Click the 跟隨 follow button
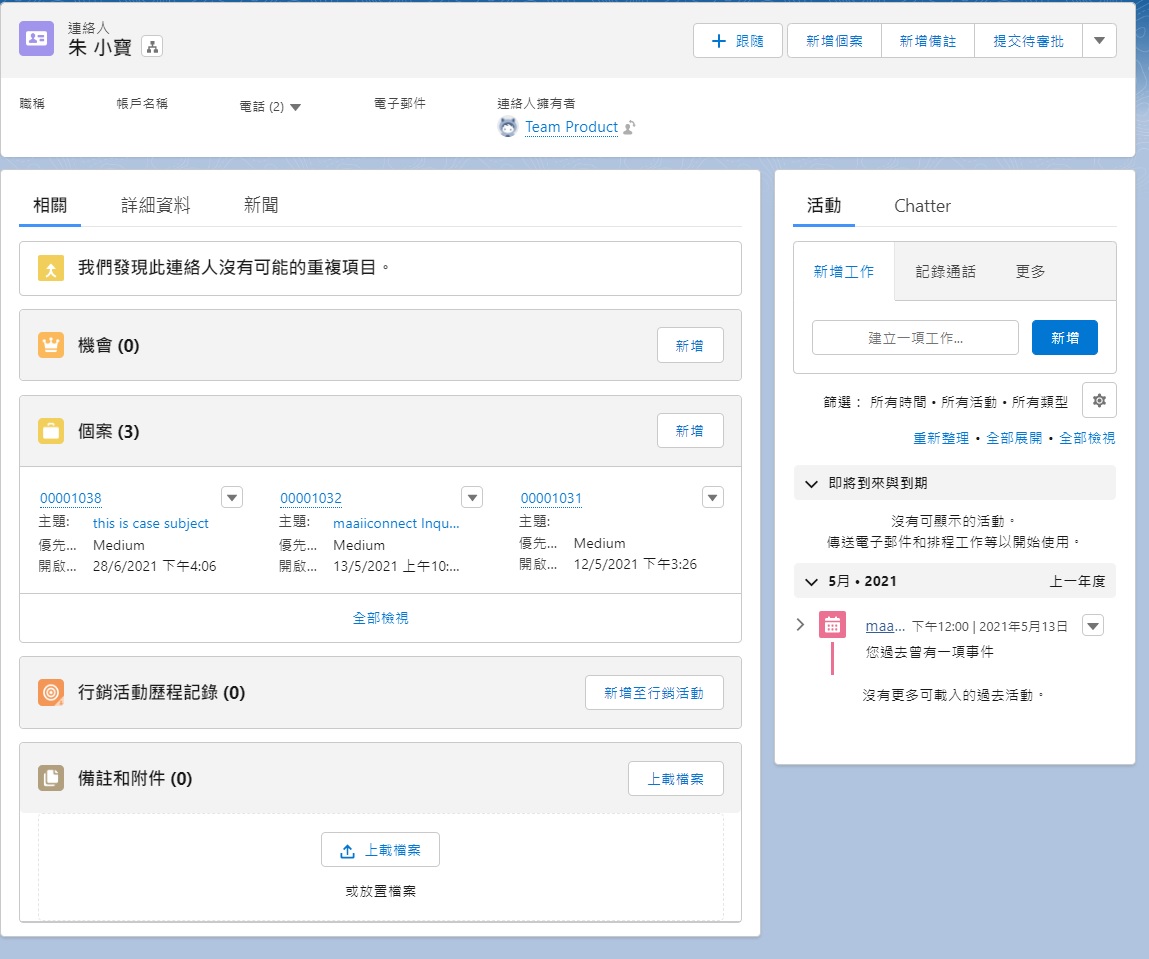 point(738,41)
